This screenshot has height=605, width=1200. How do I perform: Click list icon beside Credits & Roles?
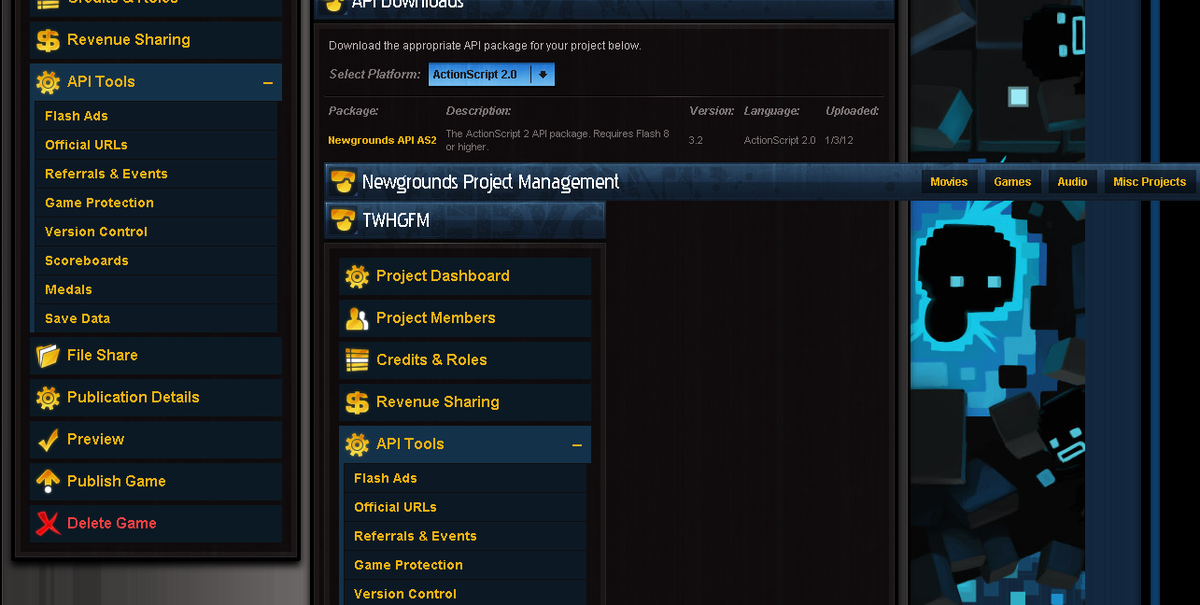(x=357, y=360)
